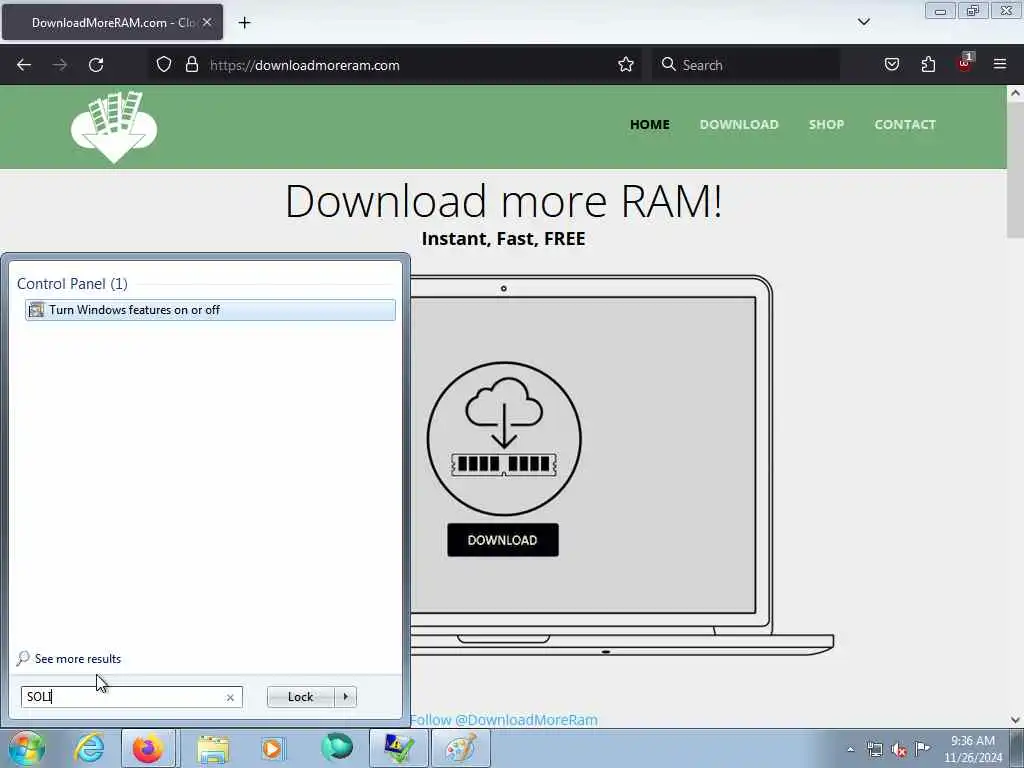Viewport: 1024px width, 768px height.
Task: Open the HOME nav item
Action: [650, 124]
